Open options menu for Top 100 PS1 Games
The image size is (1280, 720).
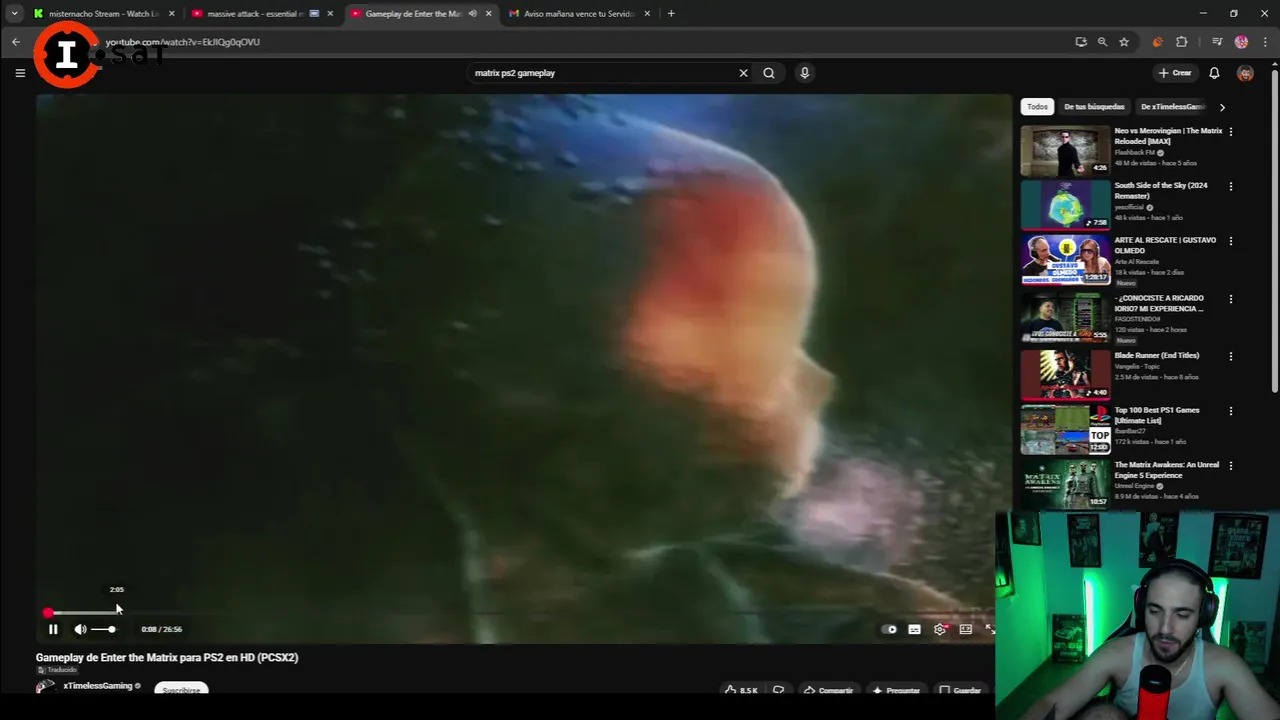pos(1231,411)
